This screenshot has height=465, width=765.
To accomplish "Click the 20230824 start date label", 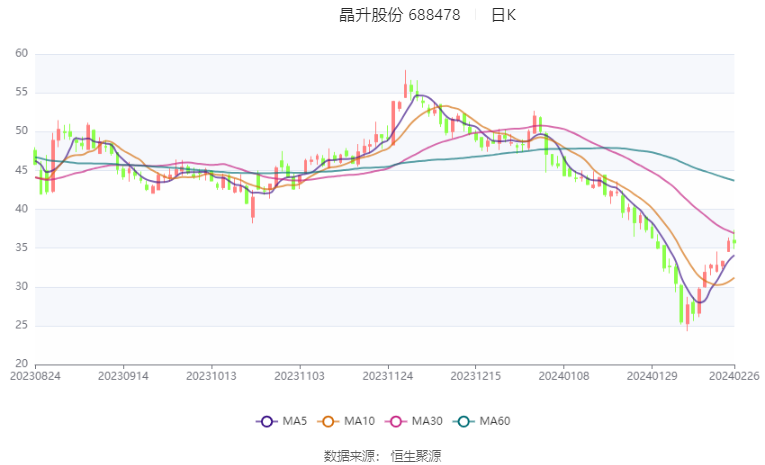I will [x=35, y=376].
